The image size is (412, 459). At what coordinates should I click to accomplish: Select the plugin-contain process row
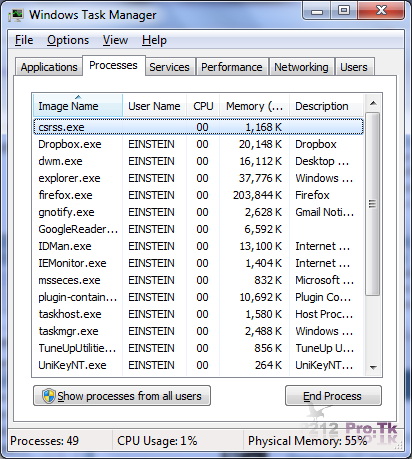198,297
